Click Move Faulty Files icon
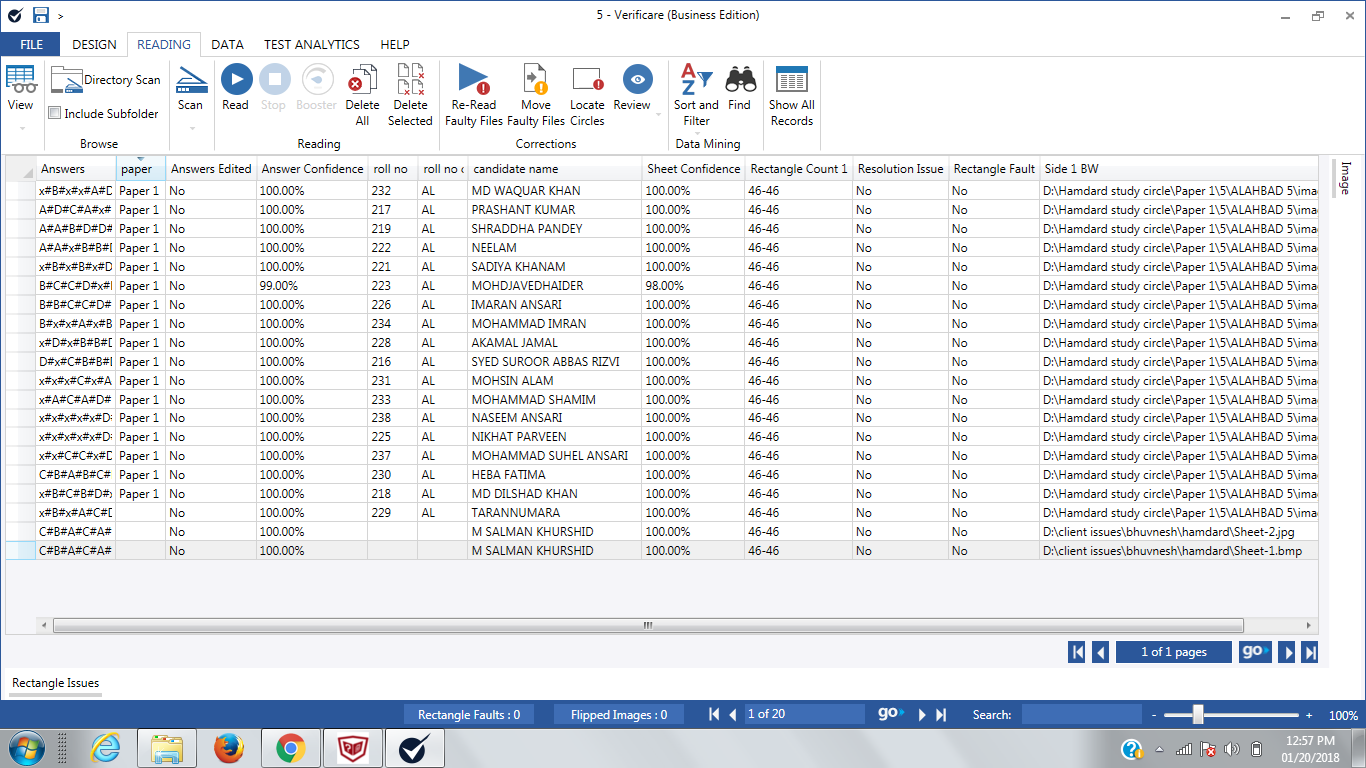This screenshot has width=1366, height=768. 536,80
